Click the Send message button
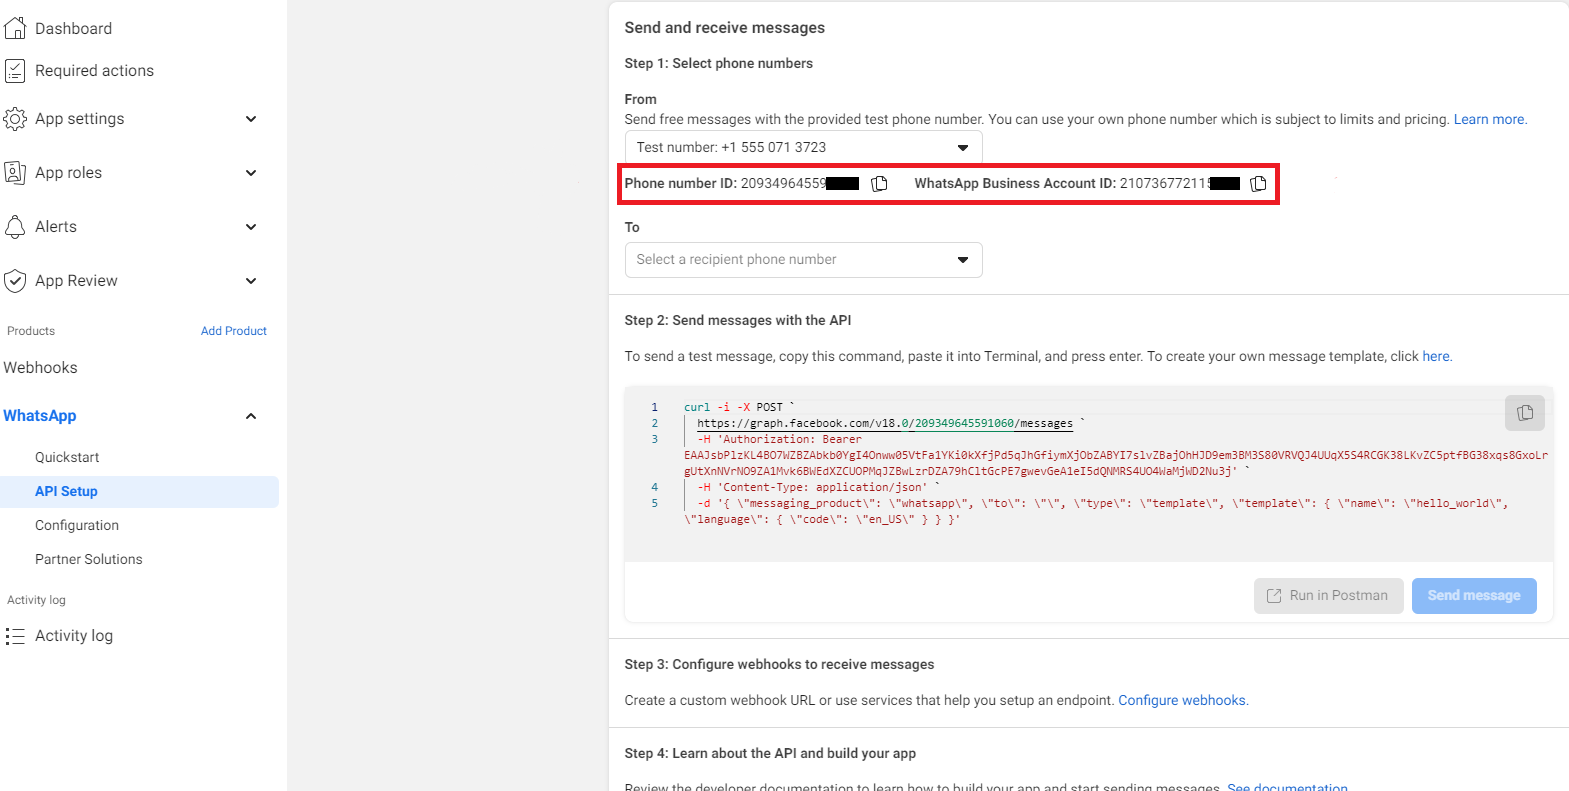Viewport: 1569px width, 791px height. [1474, 595]
